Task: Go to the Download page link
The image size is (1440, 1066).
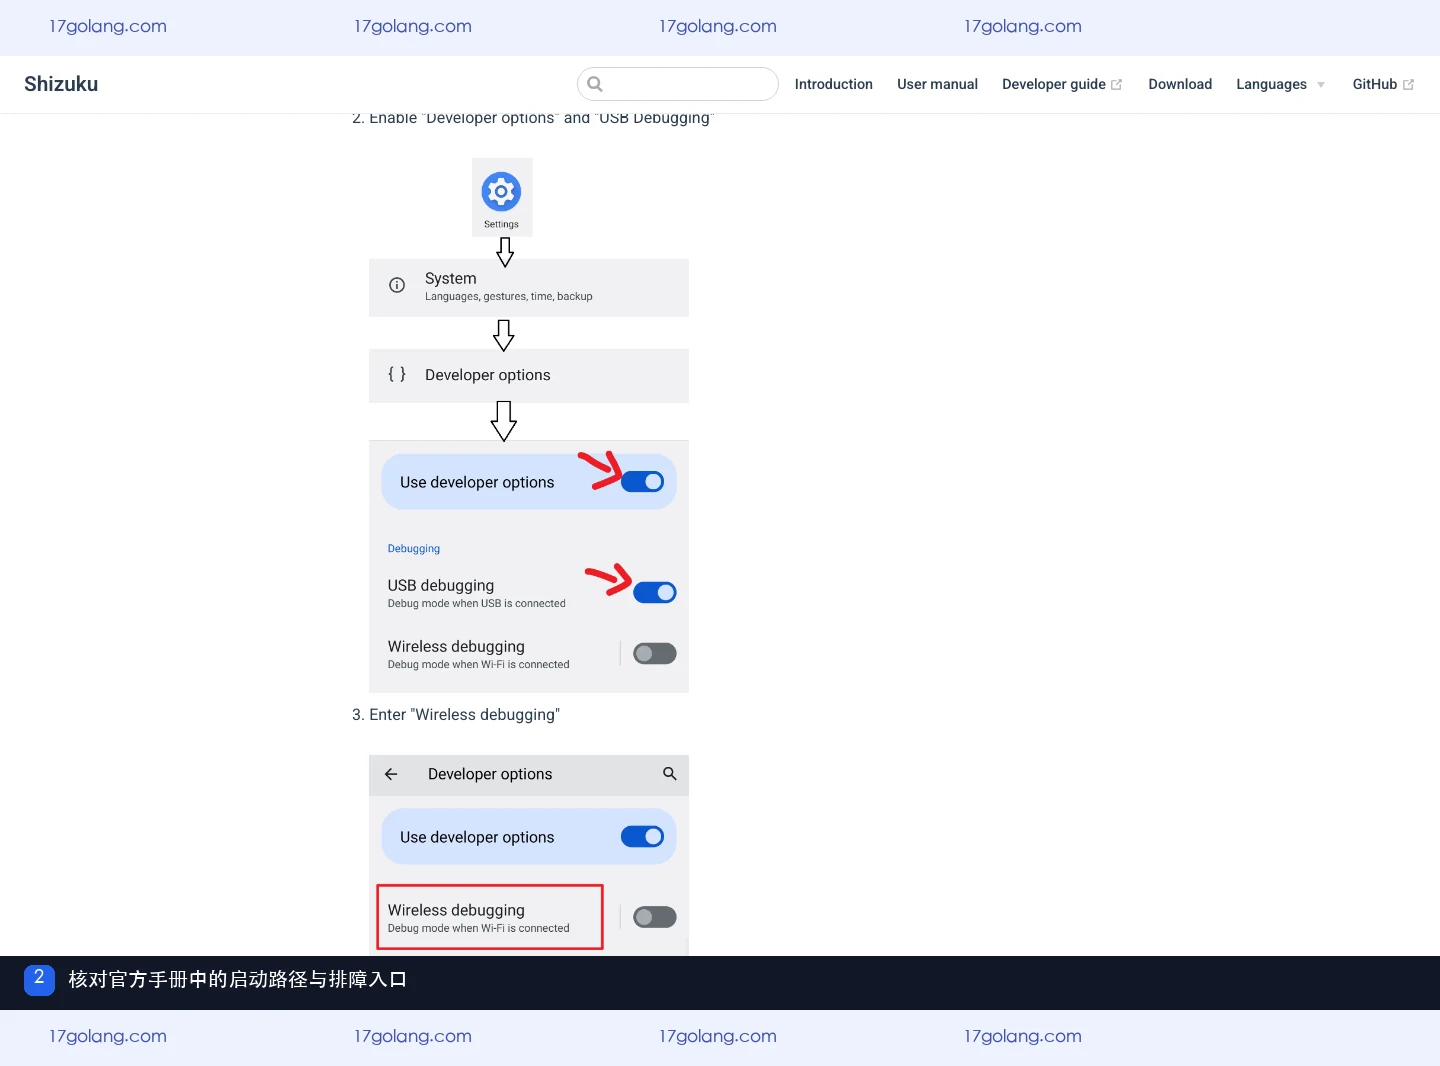Action: [x=1180, y=84]
